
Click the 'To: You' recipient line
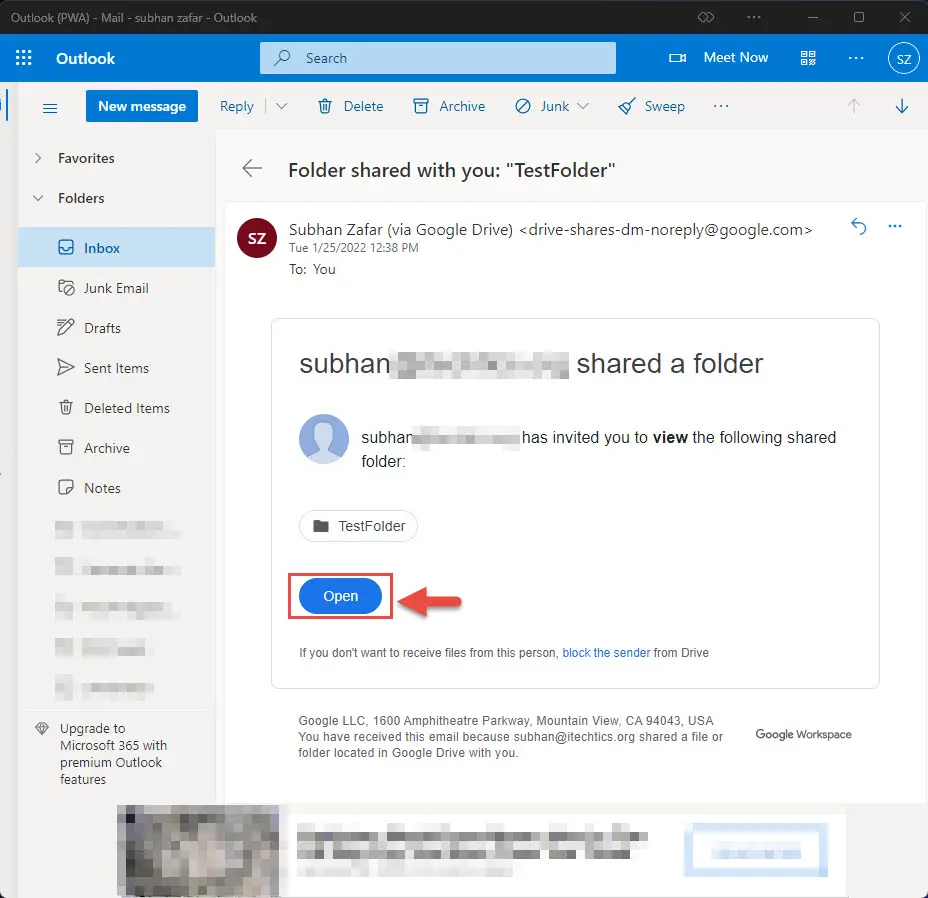(x=312, y=269)
